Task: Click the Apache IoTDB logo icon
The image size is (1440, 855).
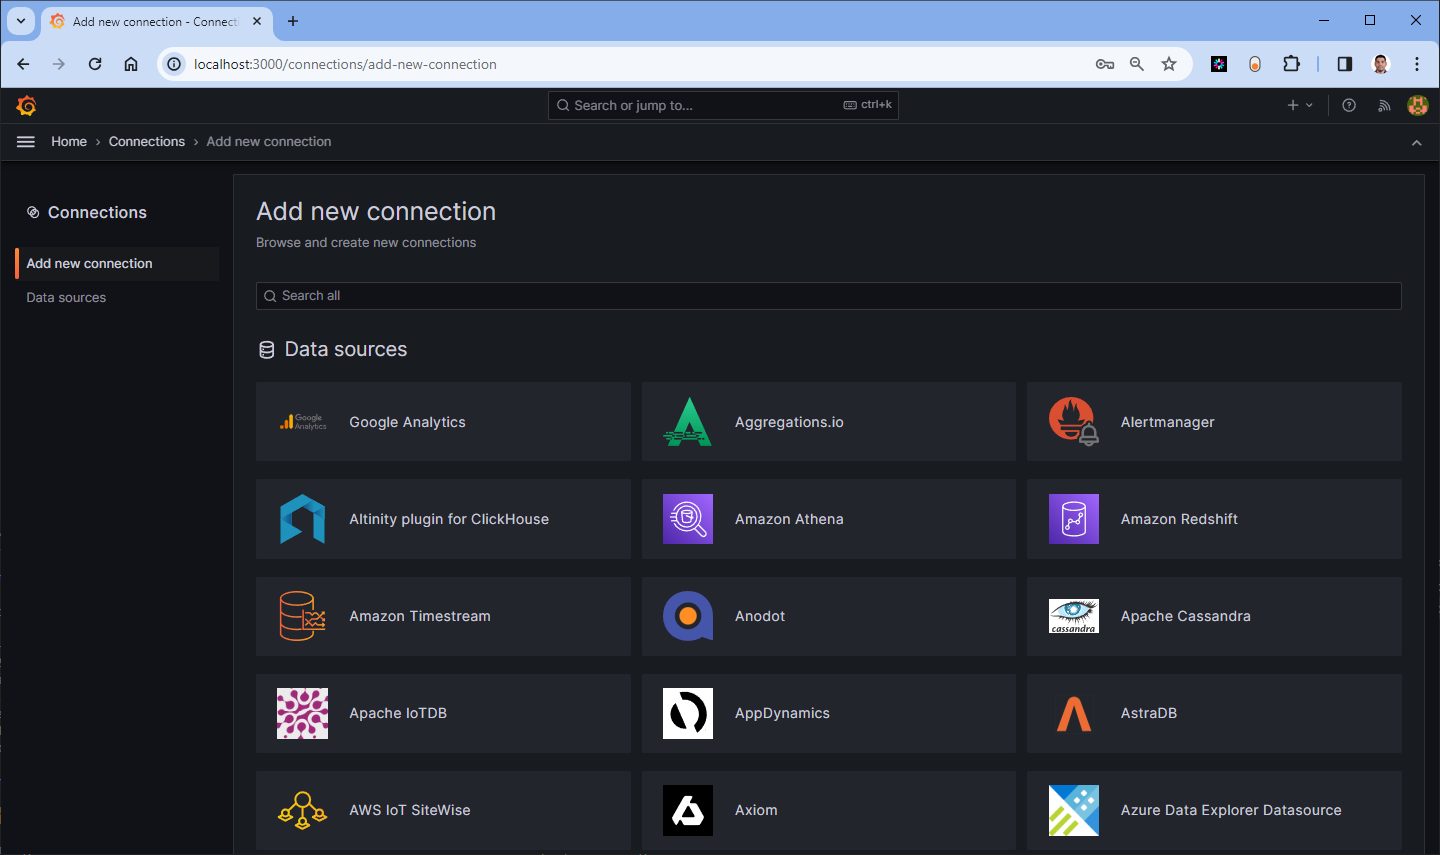Action: (x=303, y=713)
